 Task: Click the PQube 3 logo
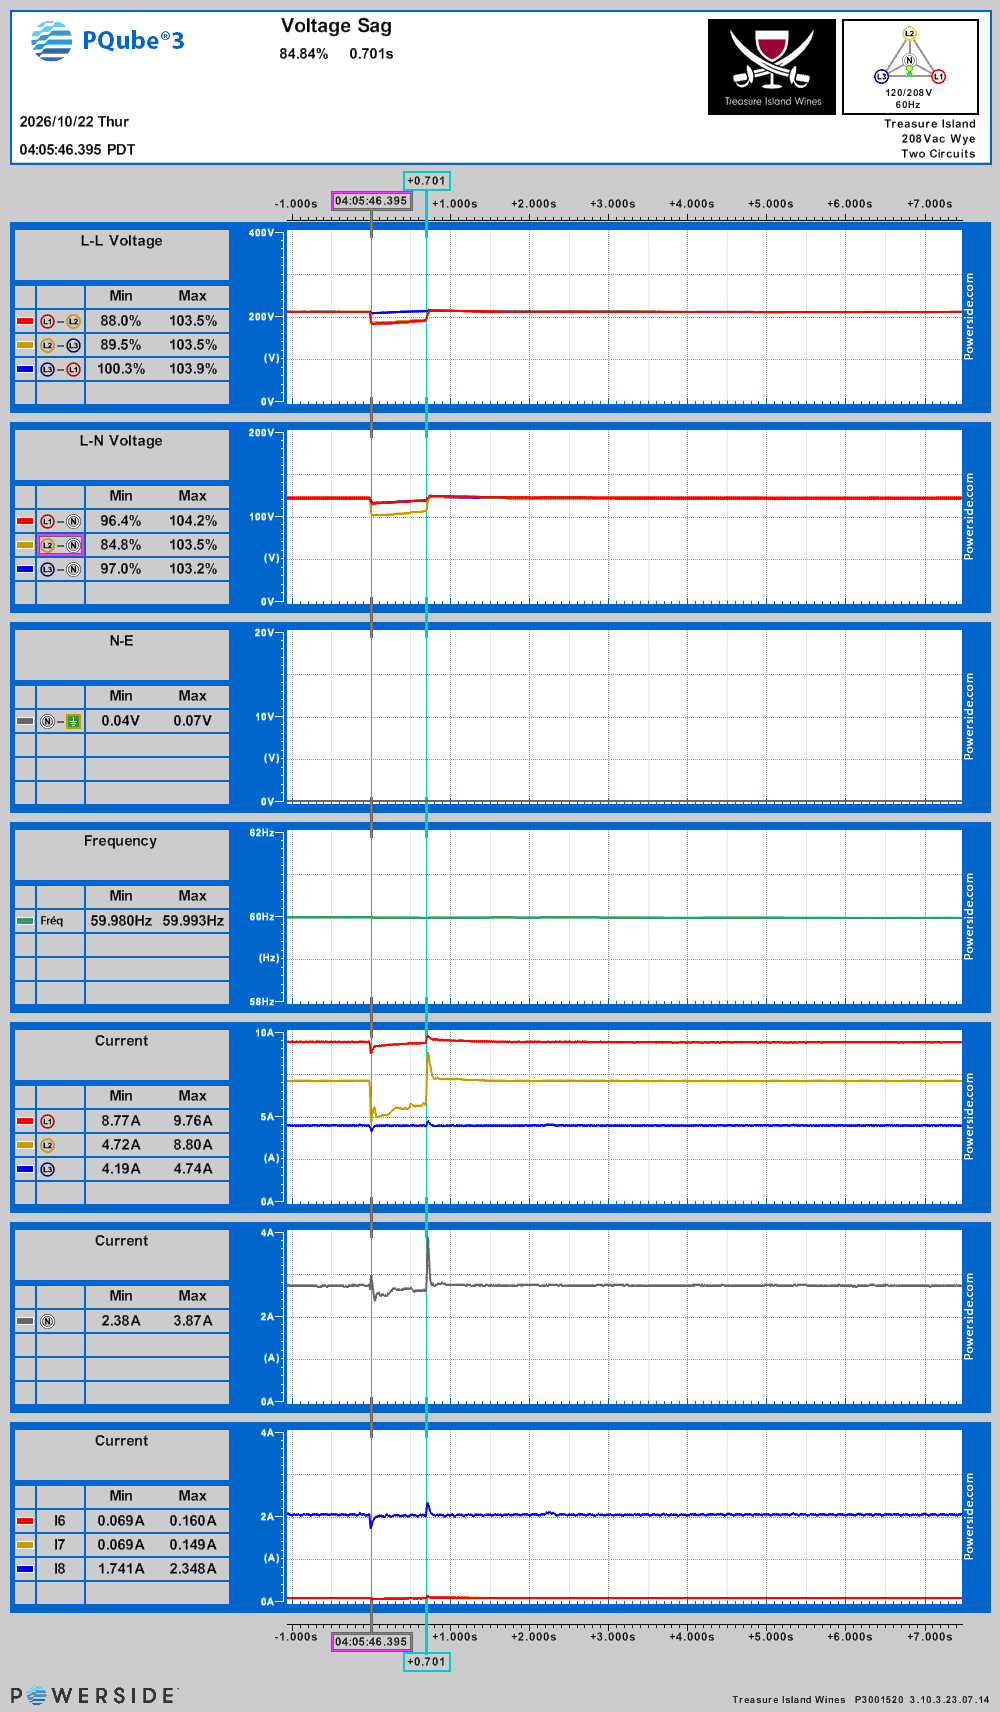[x=108, y=41]
